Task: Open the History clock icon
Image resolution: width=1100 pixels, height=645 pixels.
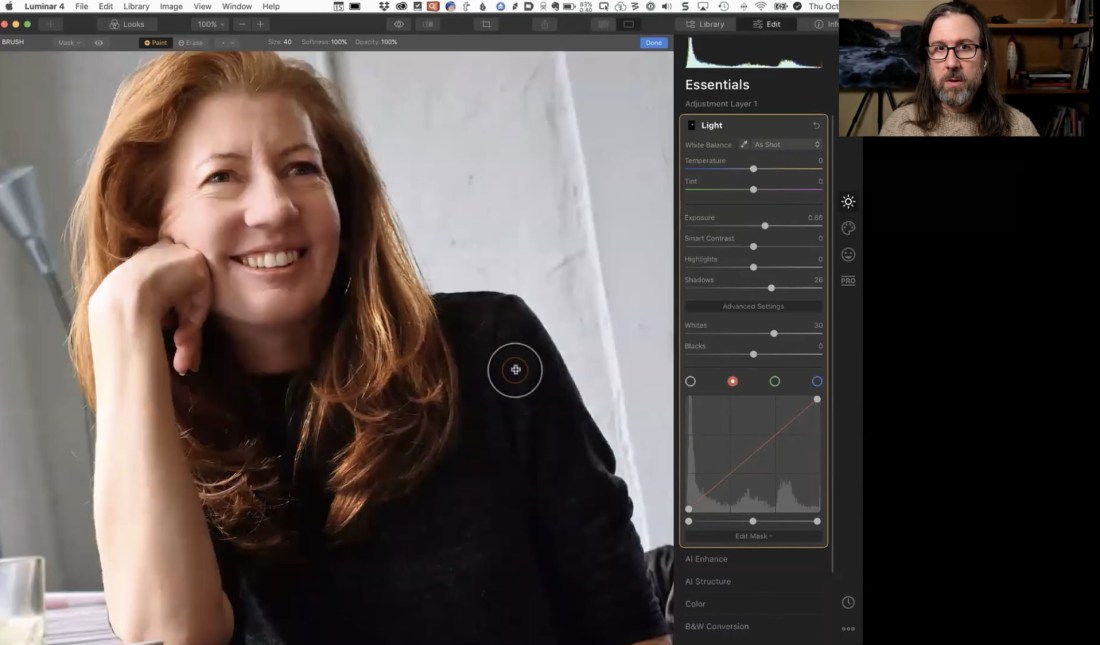Action: point(848,602)
